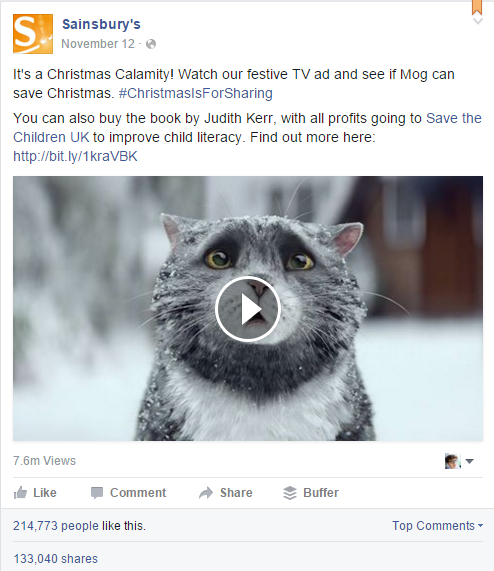Click the globe public-audience icon
This screenshot has width=494, height=571.
tap(151, 44)
